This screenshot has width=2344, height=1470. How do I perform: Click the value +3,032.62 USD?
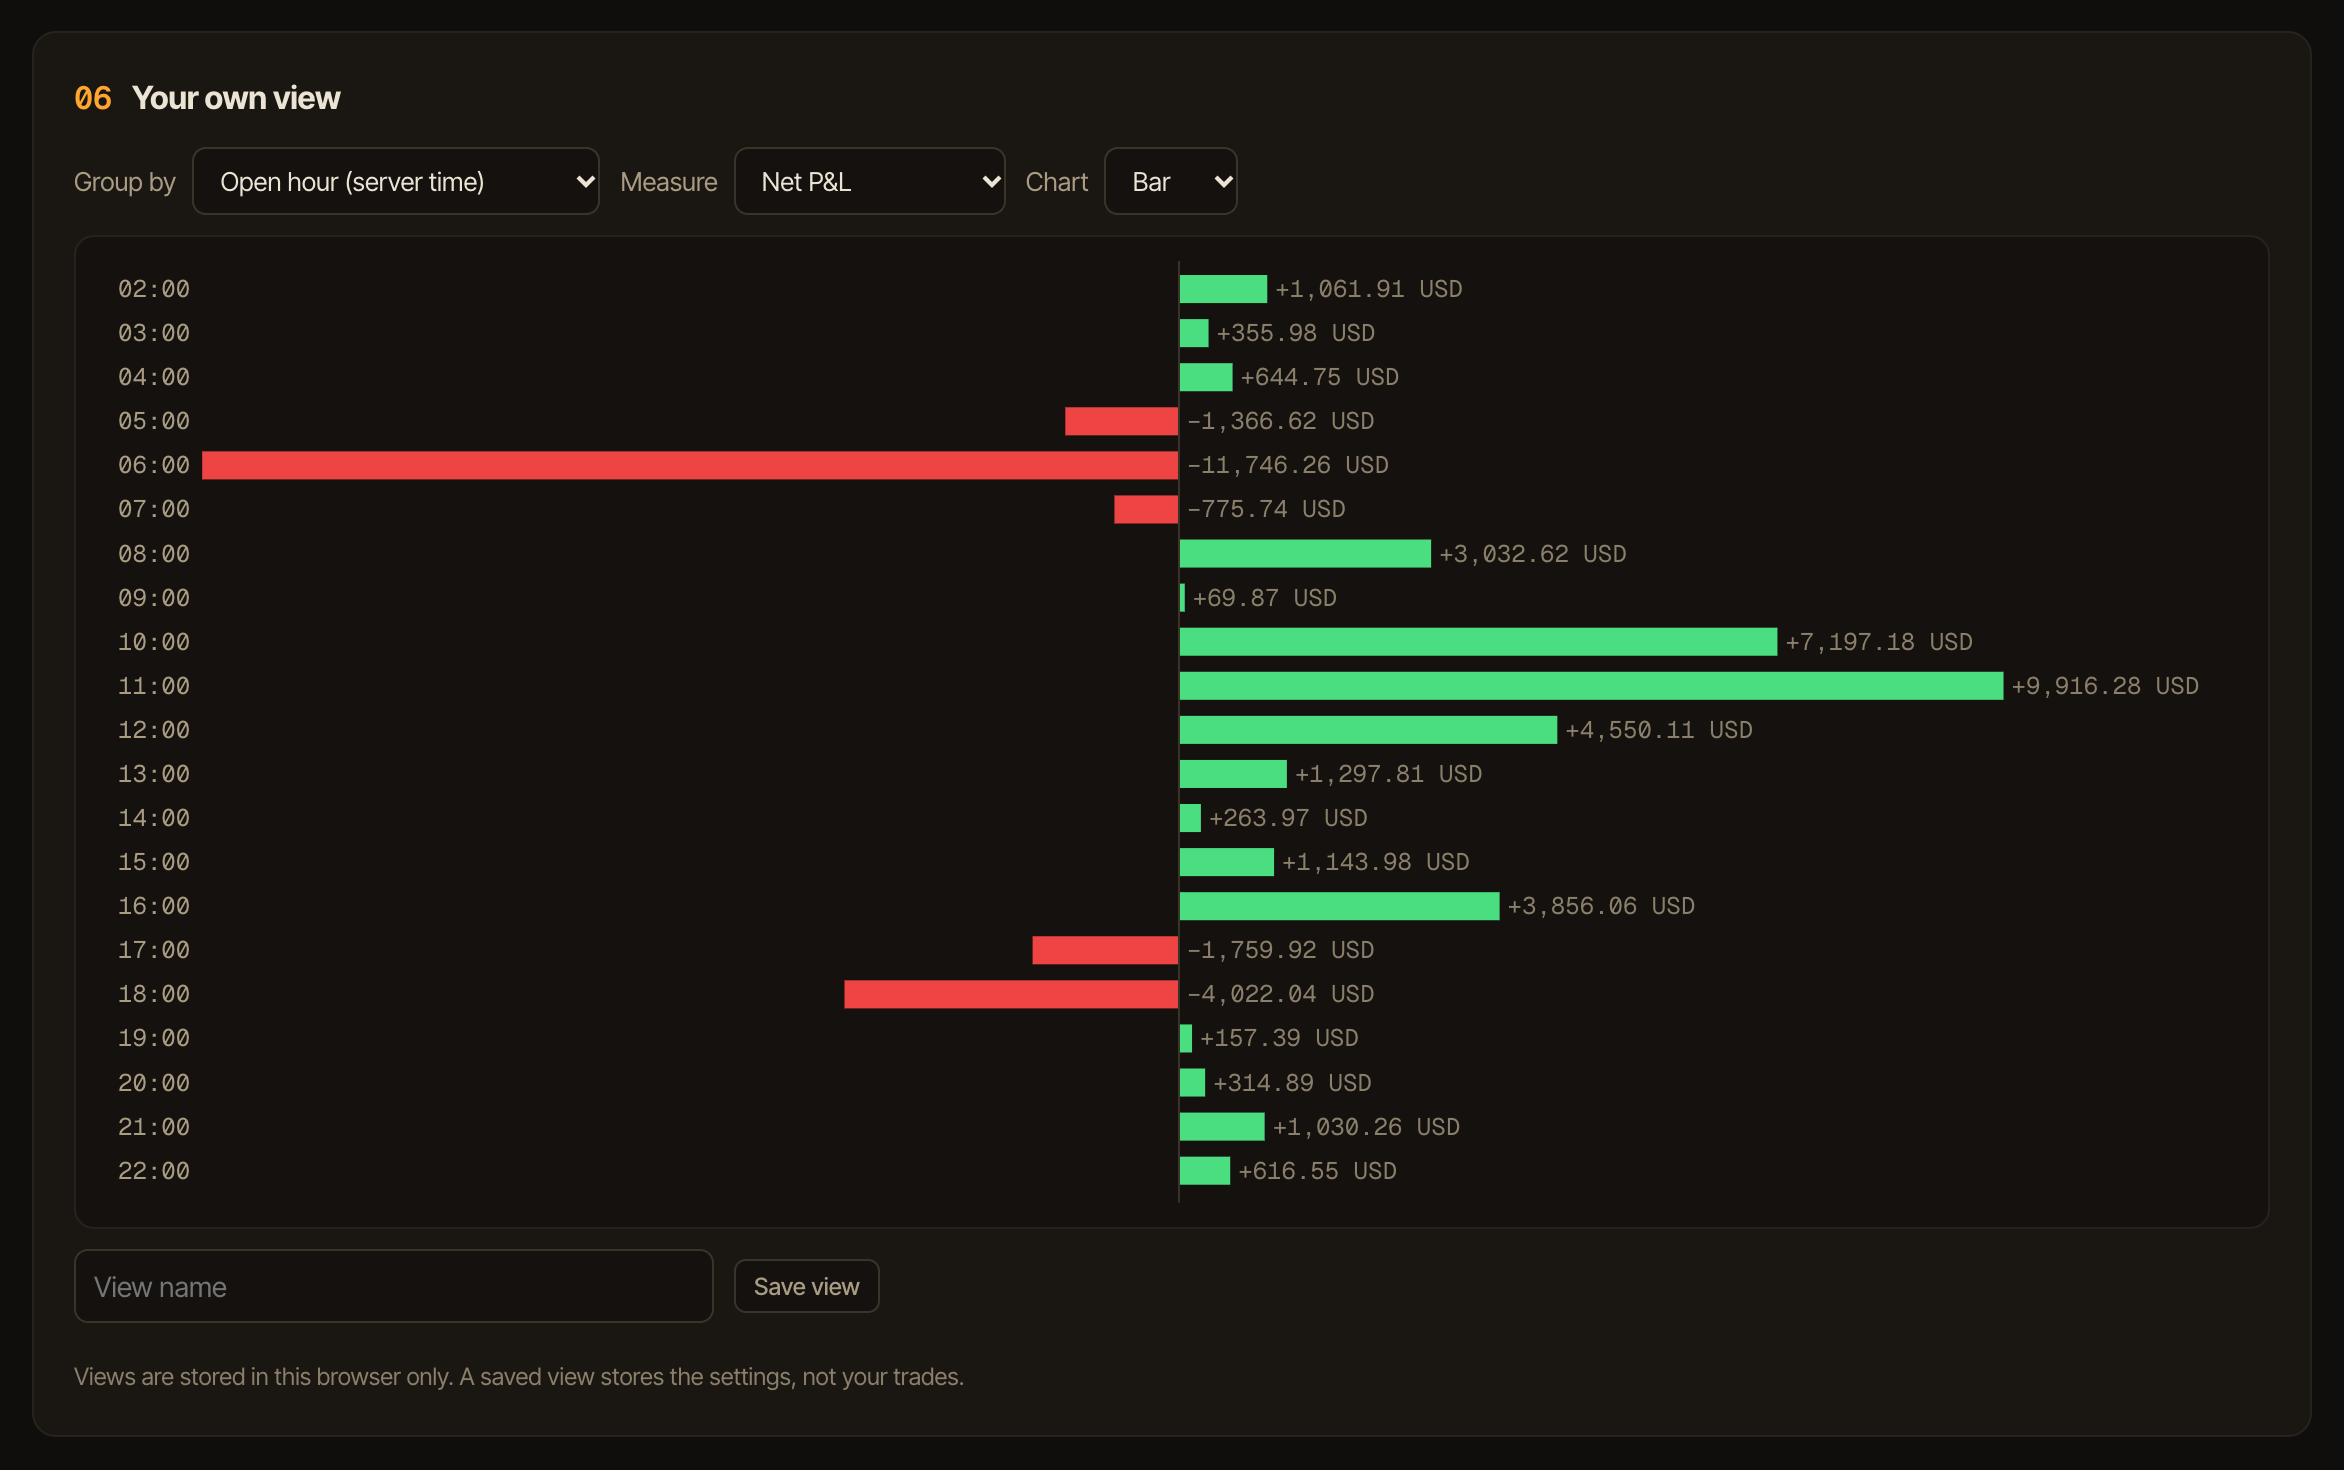(x=1533, y=554)
